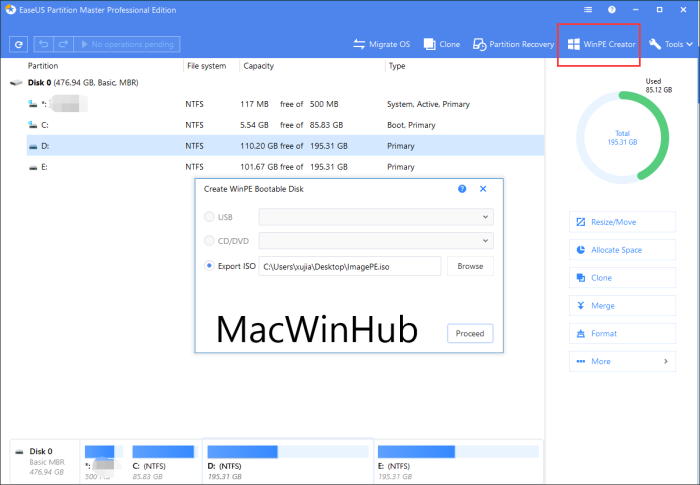Click the Resize/Move icon
The width and height of the screenshot is (700, 485).
pyautogui.click(x=580, y=222)
